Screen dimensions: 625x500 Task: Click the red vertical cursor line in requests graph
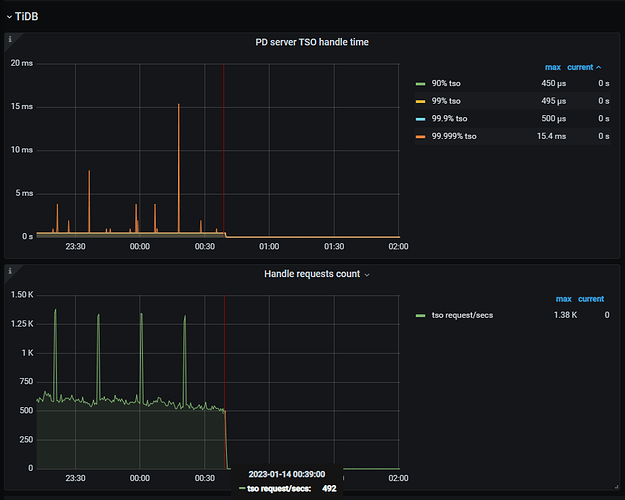tap(224, 380)
